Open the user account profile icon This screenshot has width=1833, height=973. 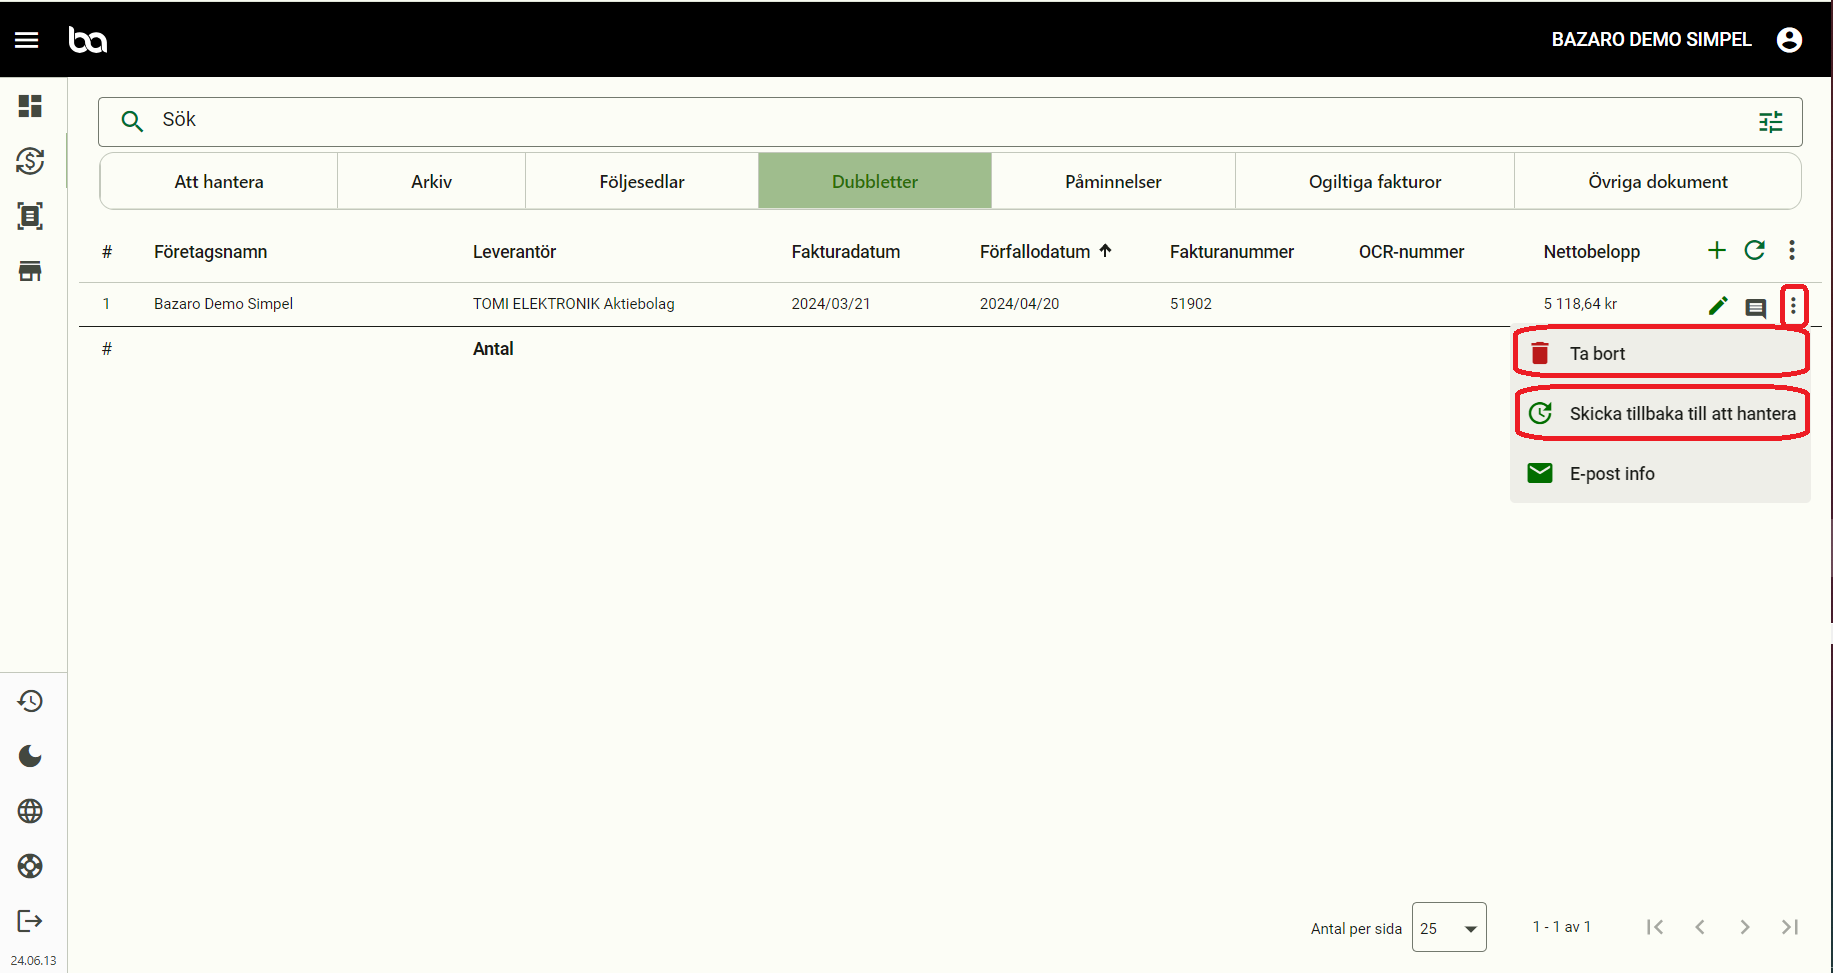pos(1789,40)
